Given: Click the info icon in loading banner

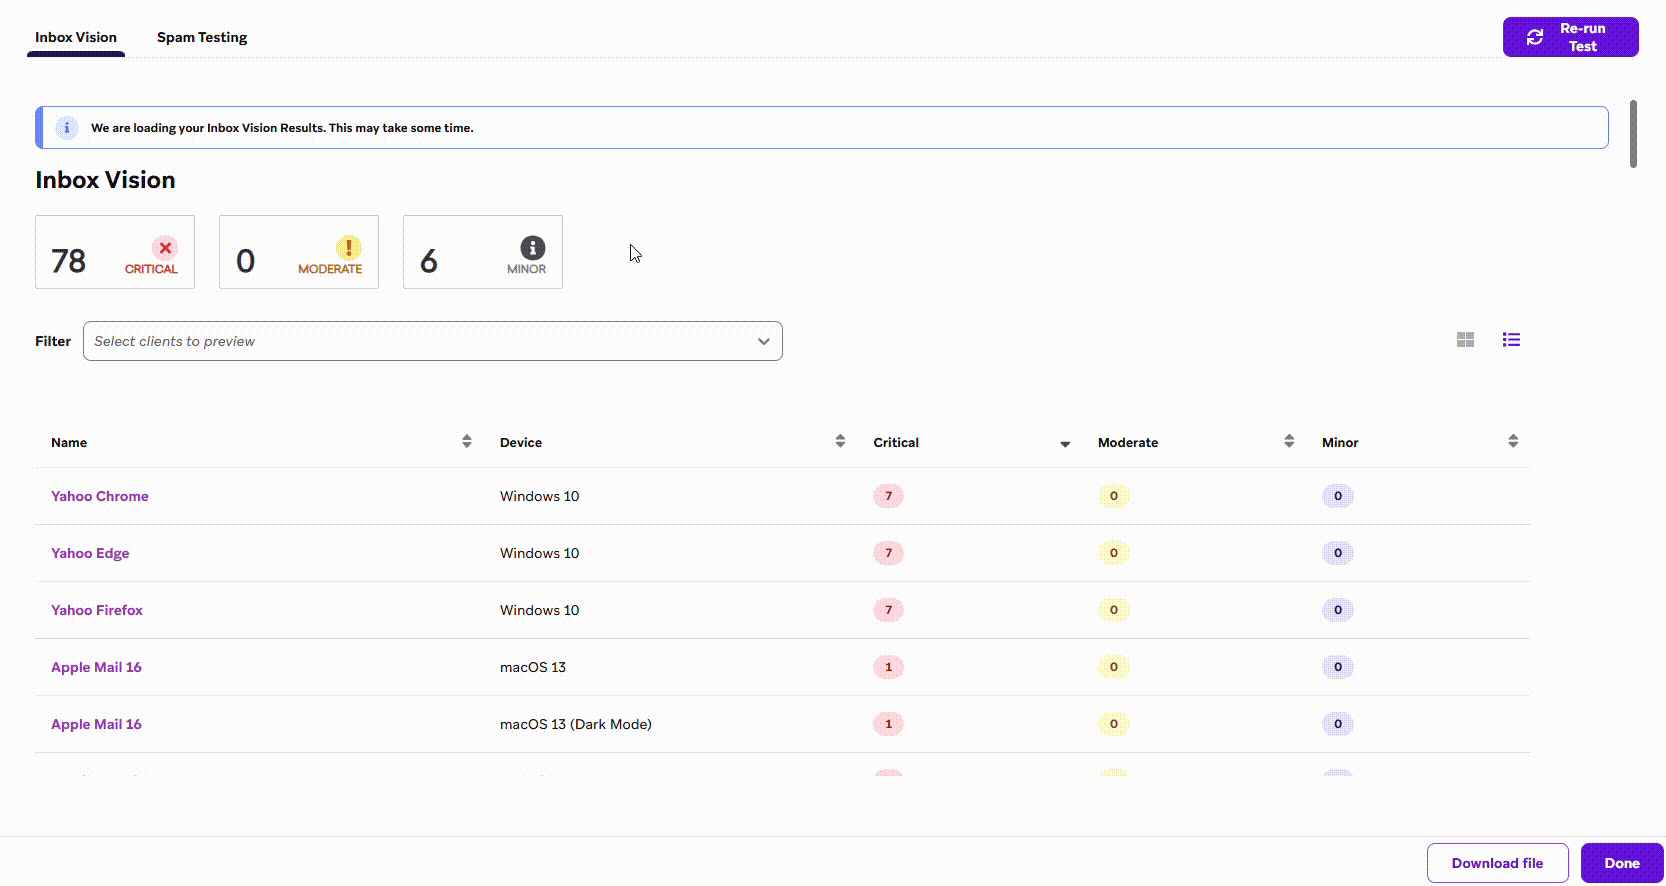Looking at the screenshot, I should pos(67,128).
